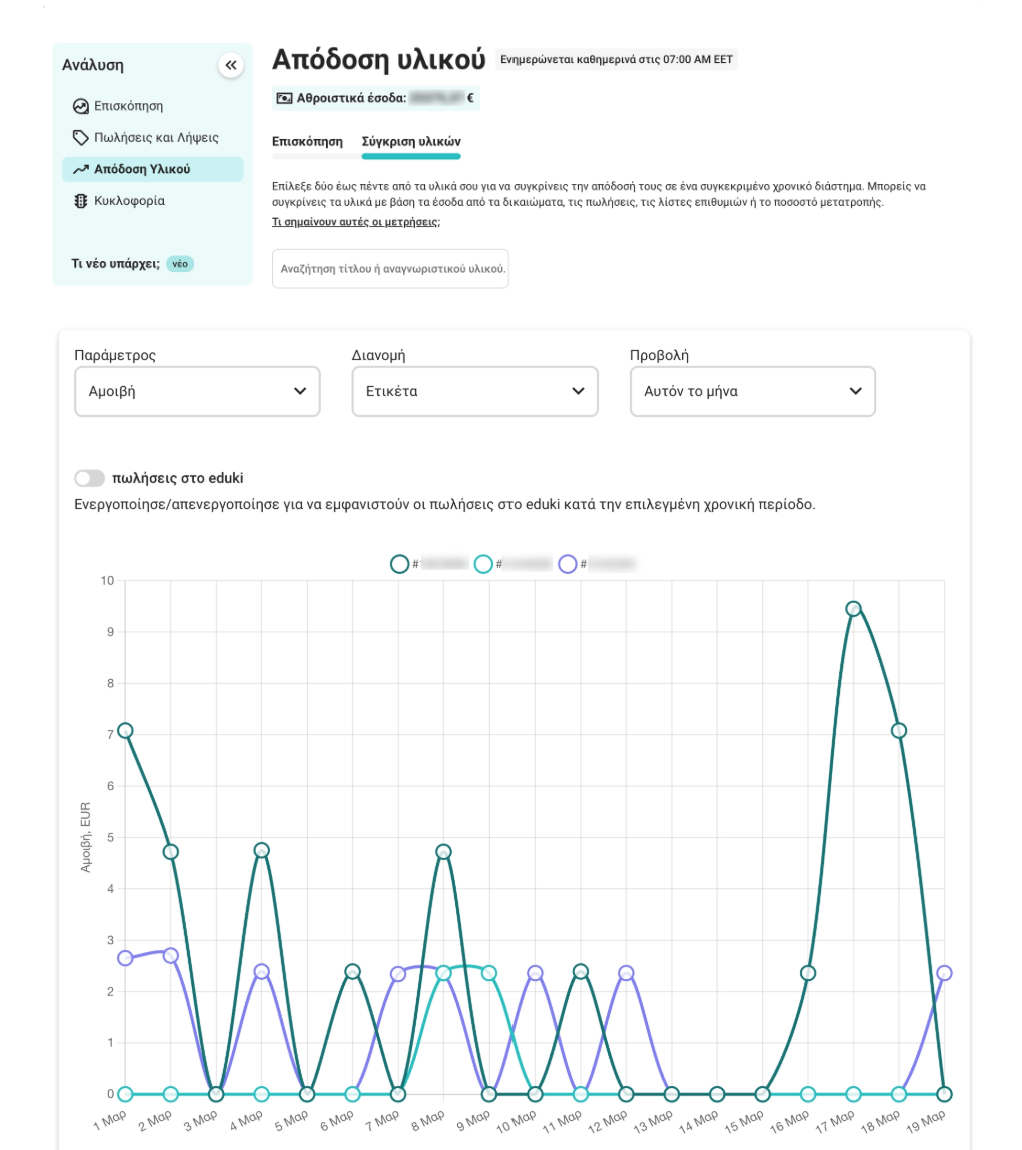Screen dimensions: 1022x1150
Task: Click the Κυκλοφορία traffic icon
Action: 81,201
